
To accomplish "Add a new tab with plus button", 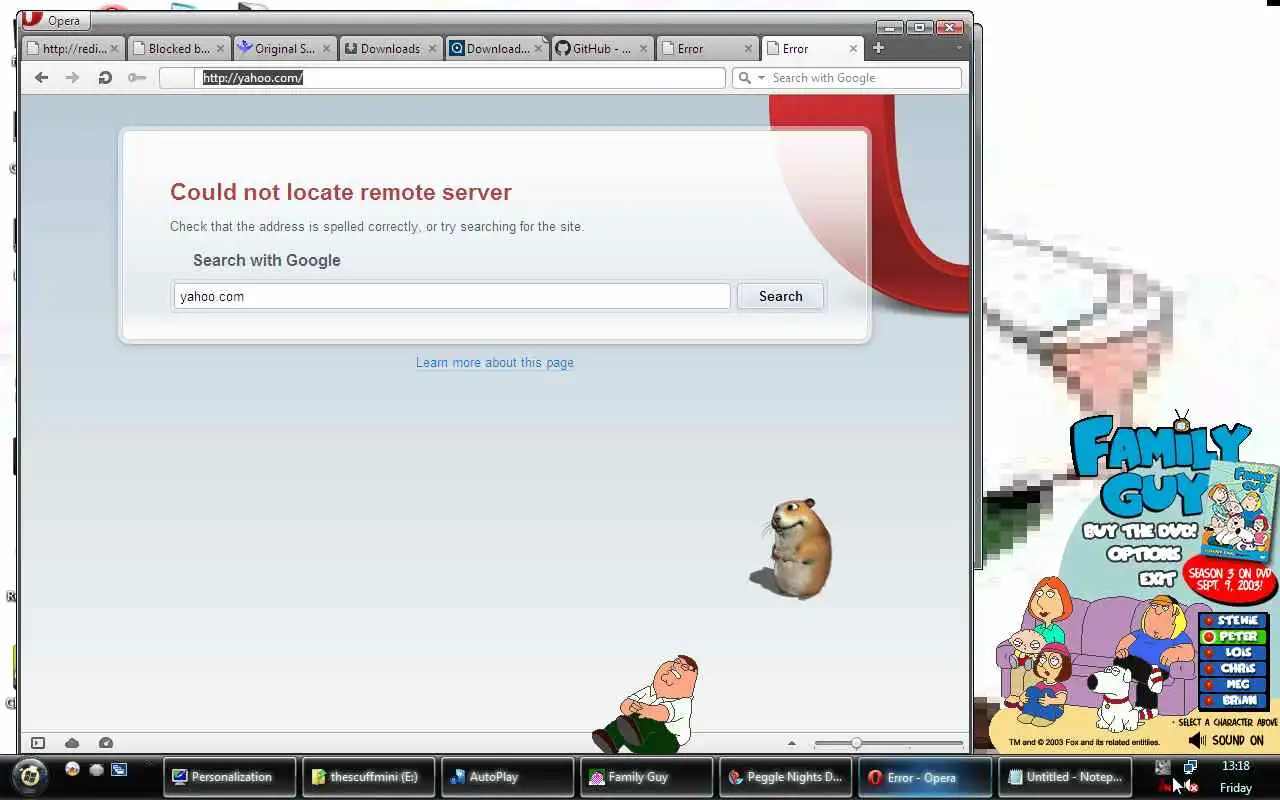I will click(878, 47).
